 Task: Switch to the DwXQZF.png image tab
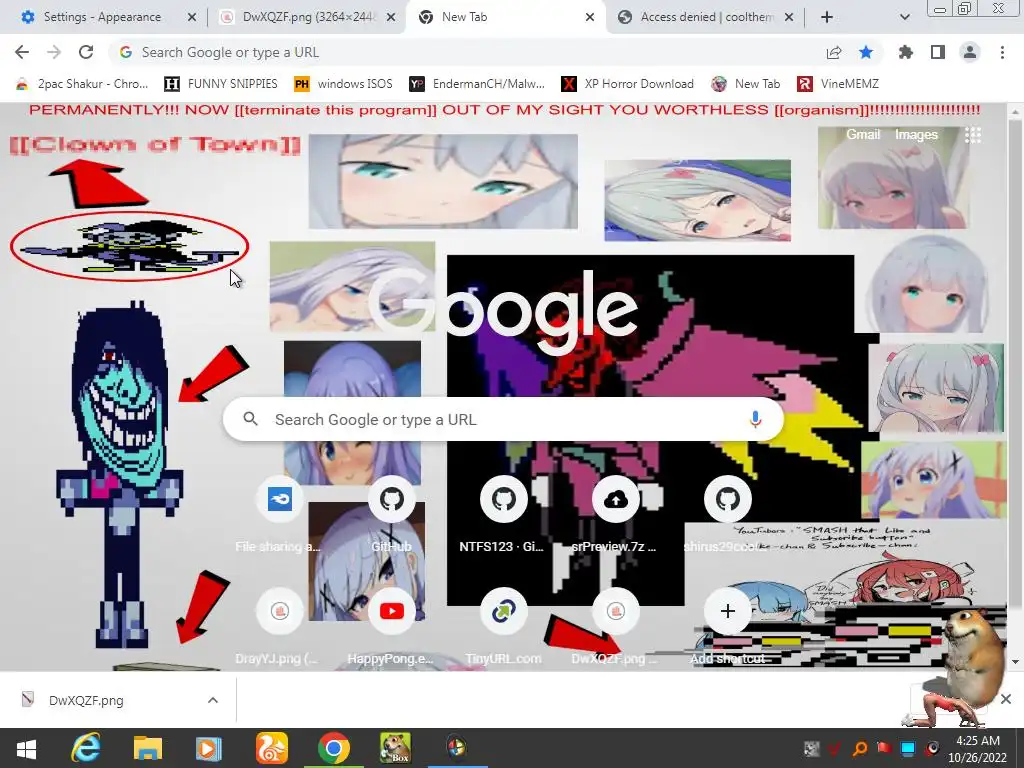point(307,17)
